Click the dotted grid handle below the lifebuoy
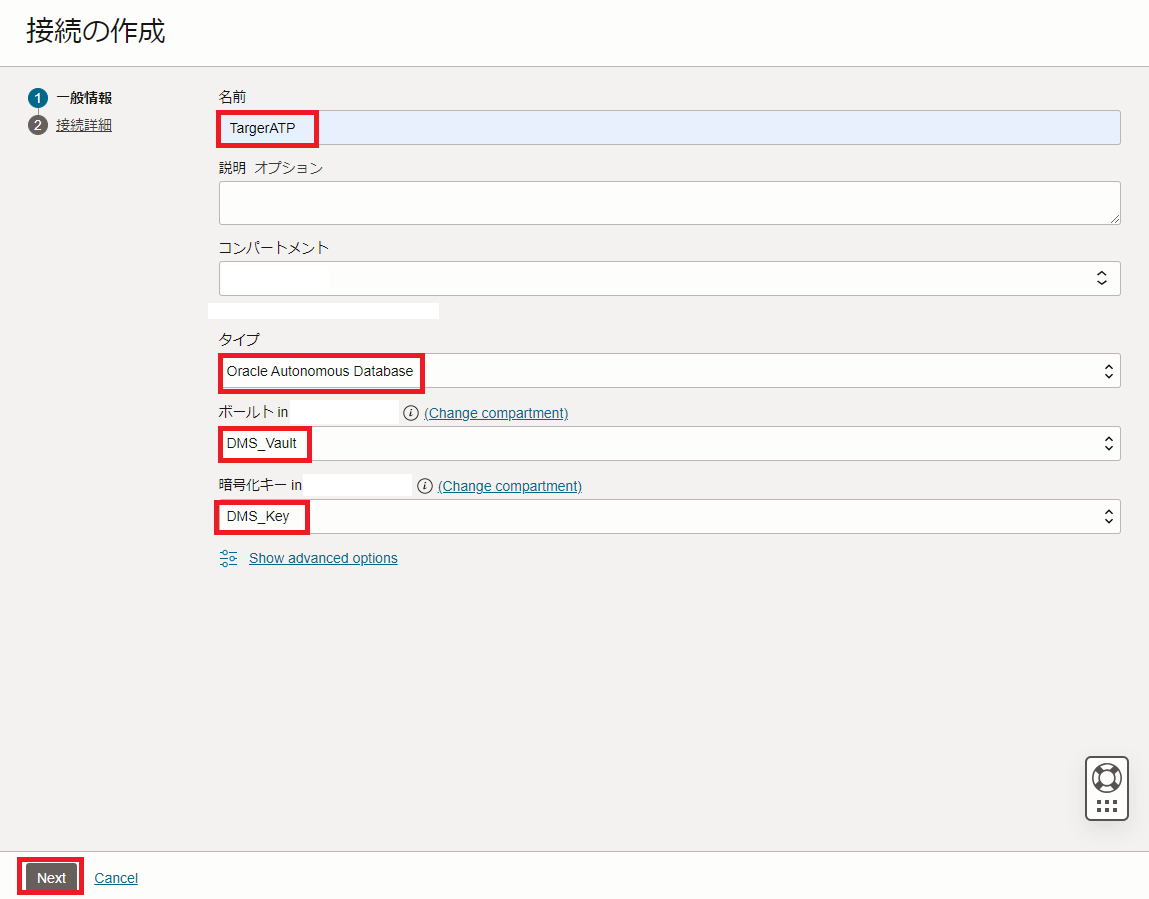This screenshot has width=1149, height=899. coord(1106,805)
